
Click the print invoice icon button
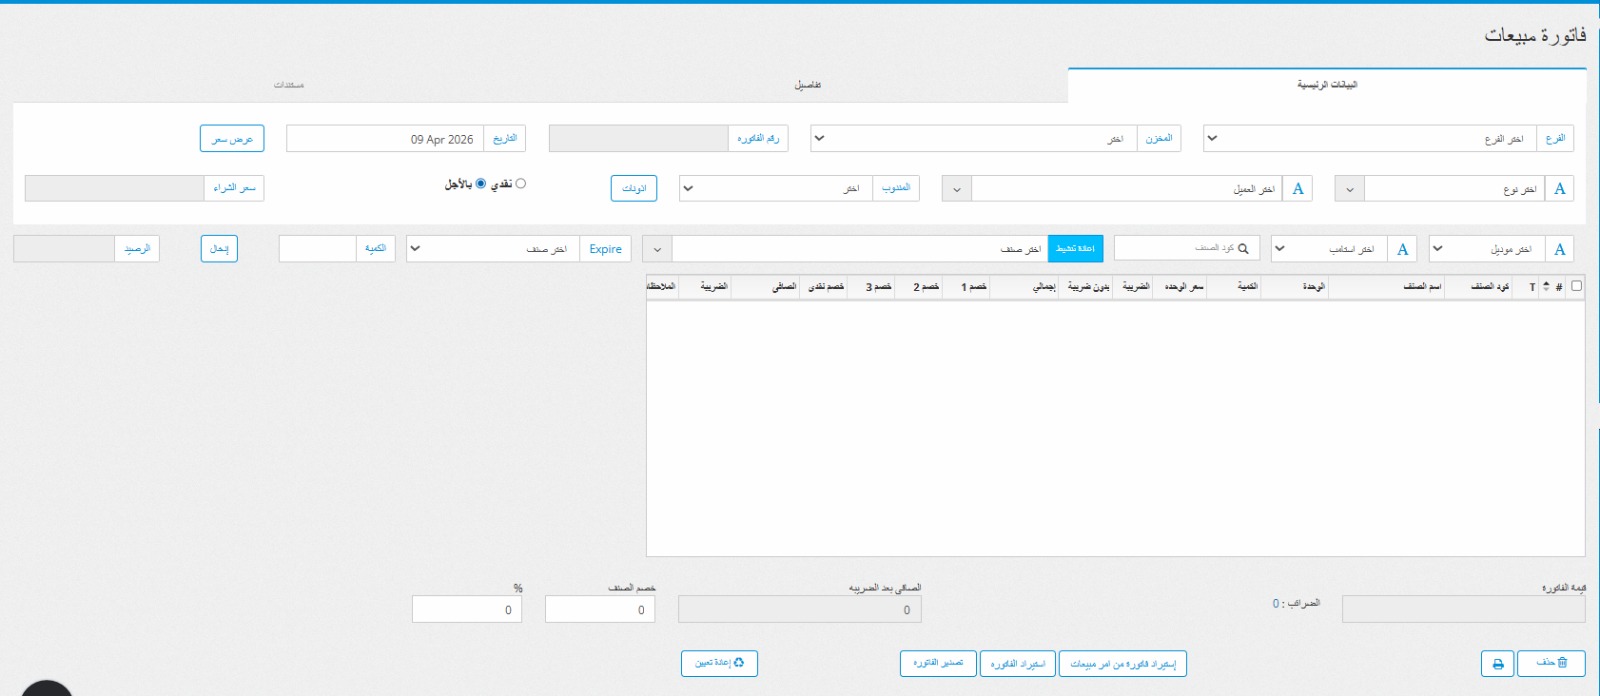[x=1497, y=663]
